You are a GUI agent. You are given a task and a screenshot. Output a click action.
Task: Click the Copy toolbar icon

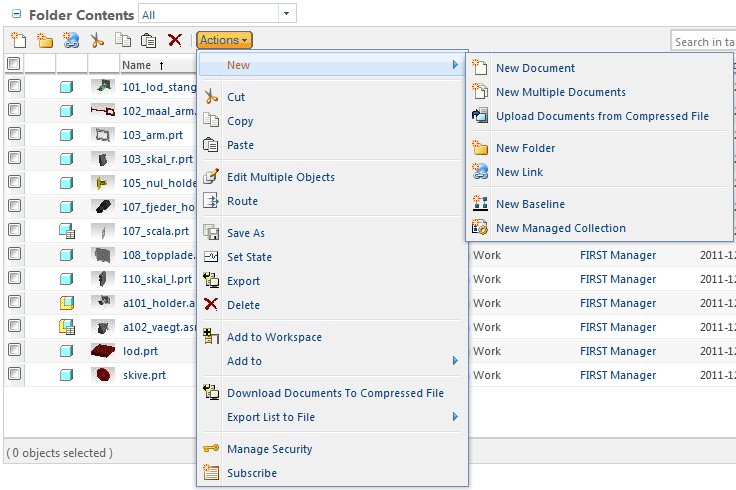pyautogui.click(x=123, y=40)
